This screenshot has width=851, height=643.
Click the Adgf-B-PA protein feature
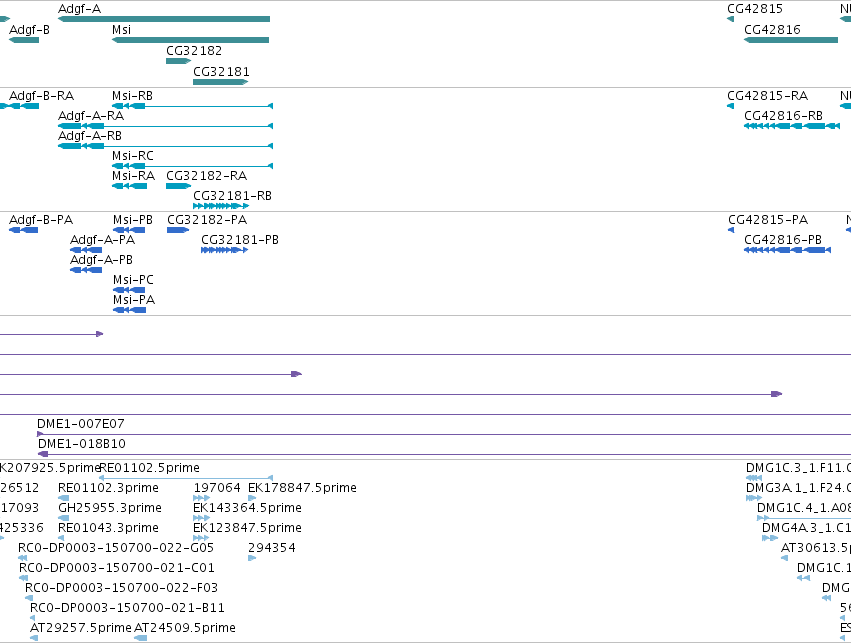coord(23,230)
